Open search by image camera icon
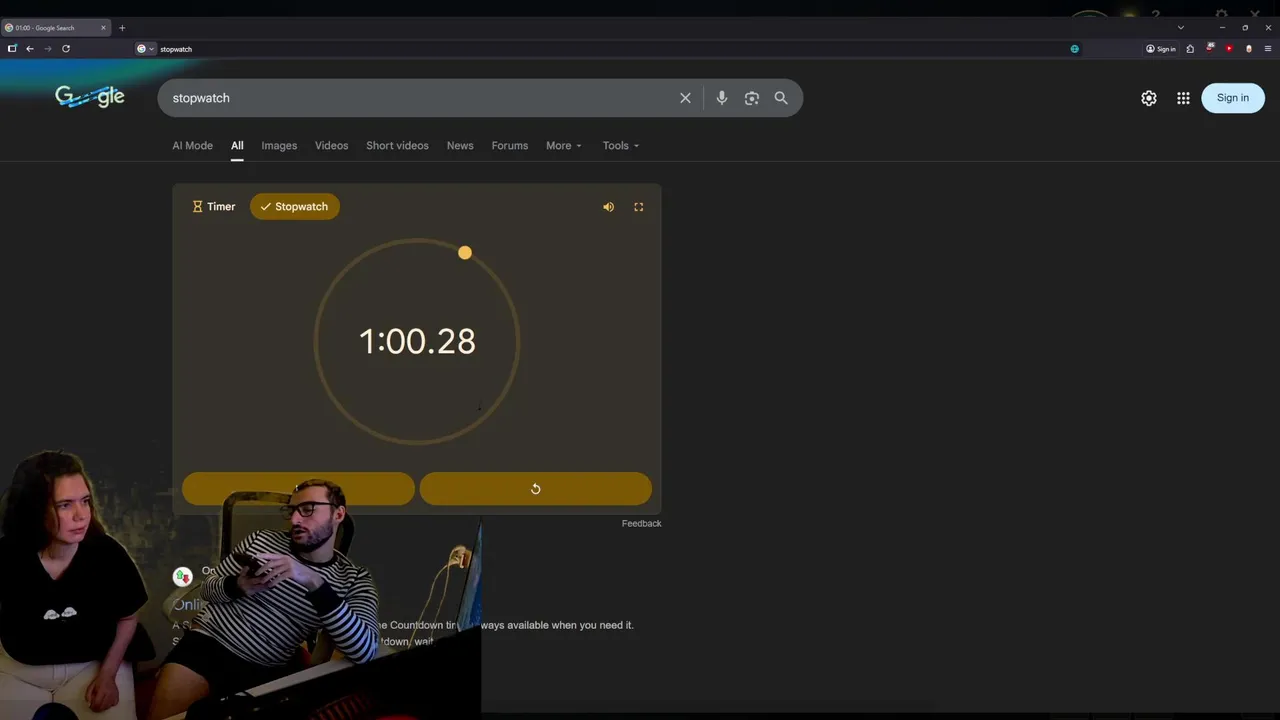 [752, 98]
